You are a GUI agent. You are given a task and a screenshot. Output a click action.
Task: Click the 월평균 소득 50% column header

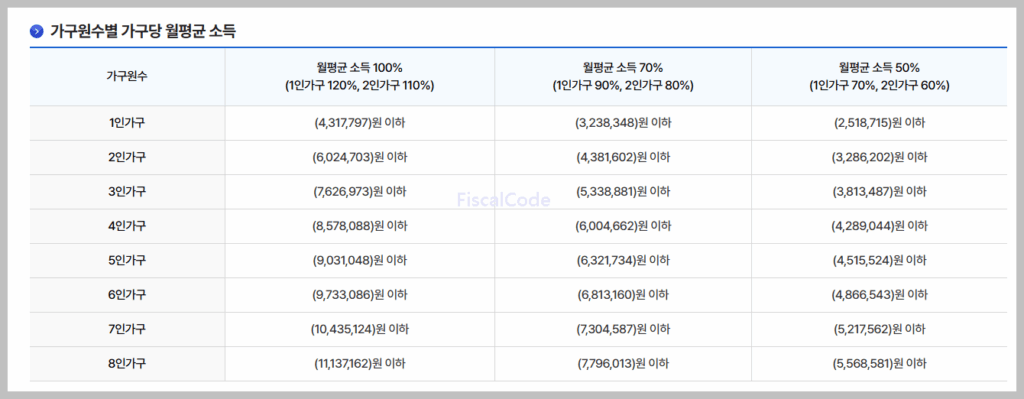[x=879, y=76]
